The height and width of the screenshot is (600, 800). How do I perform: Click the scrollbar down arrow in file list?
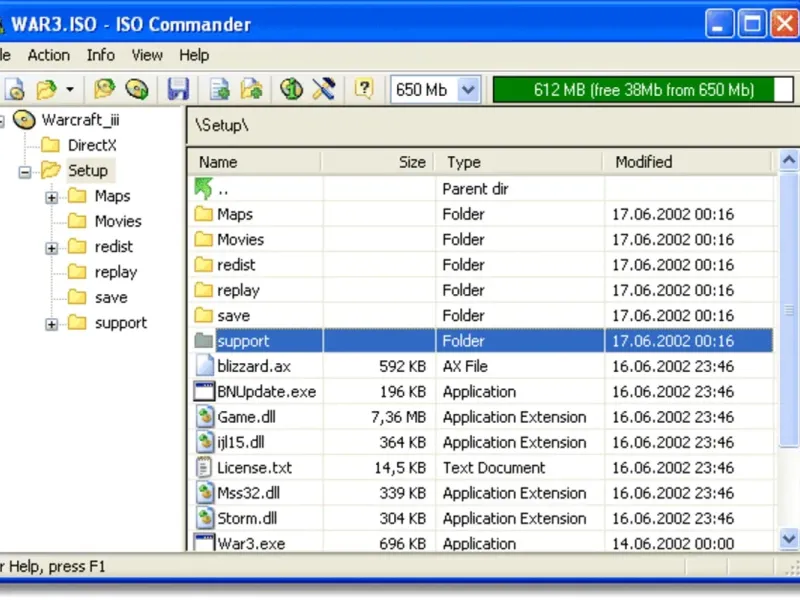pyautogui.click(x=789, y=539)
